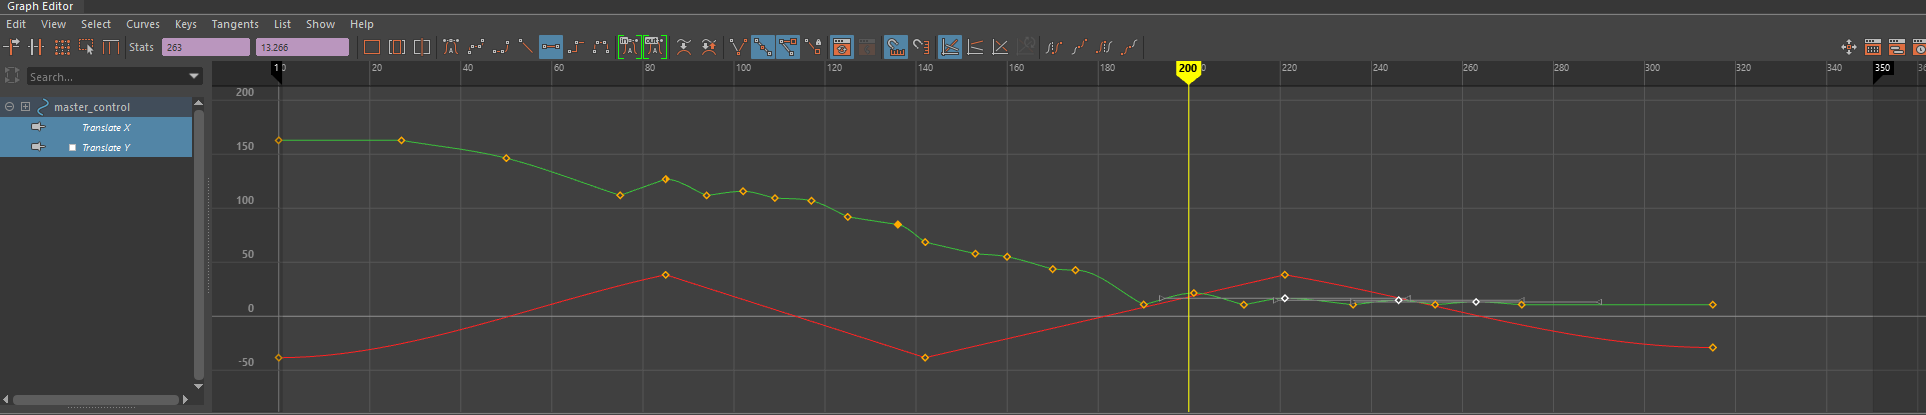Toggle Value Snap magnet icon
The width and height of the screenshot is (1926, 415).
pyautogui.click(x=921, y=47)
